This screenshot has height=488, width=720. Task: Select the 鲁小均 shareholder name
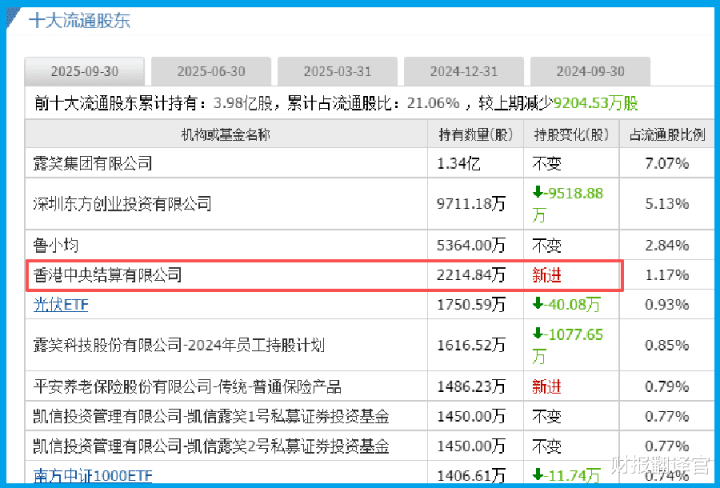(x=56, y=245)
